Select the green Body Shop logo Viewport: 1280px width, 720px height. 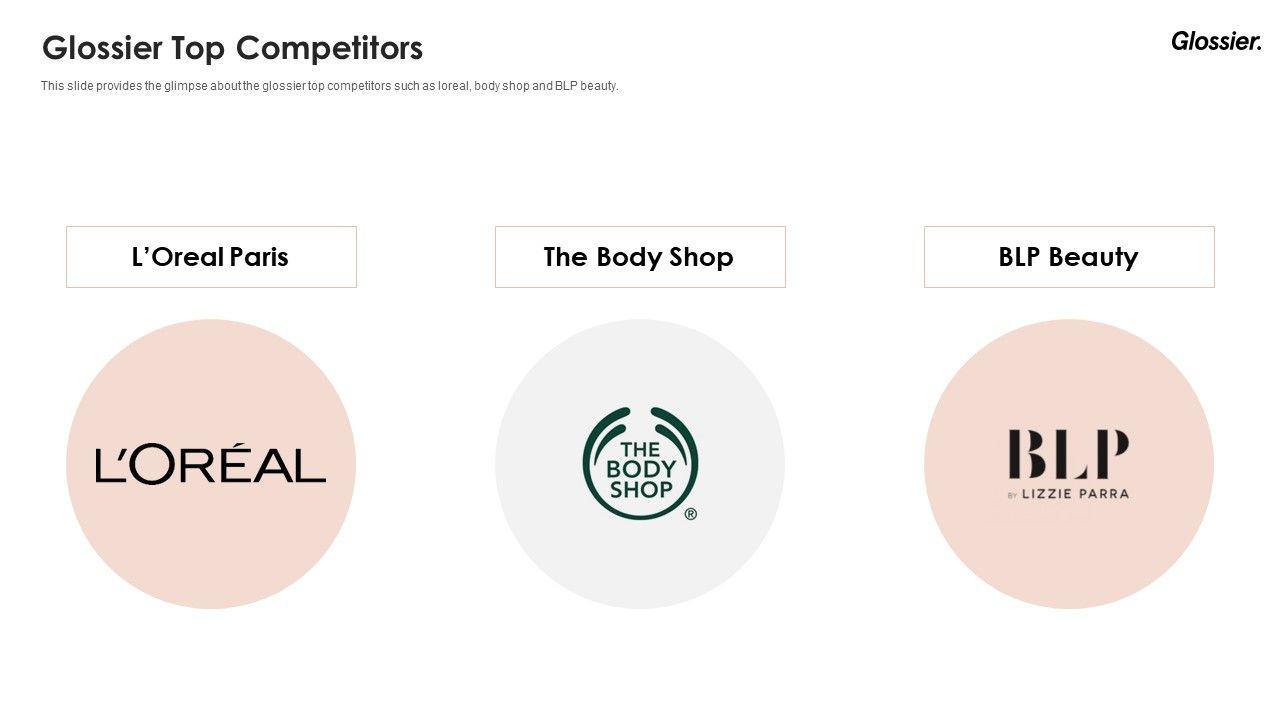point(640,463)
